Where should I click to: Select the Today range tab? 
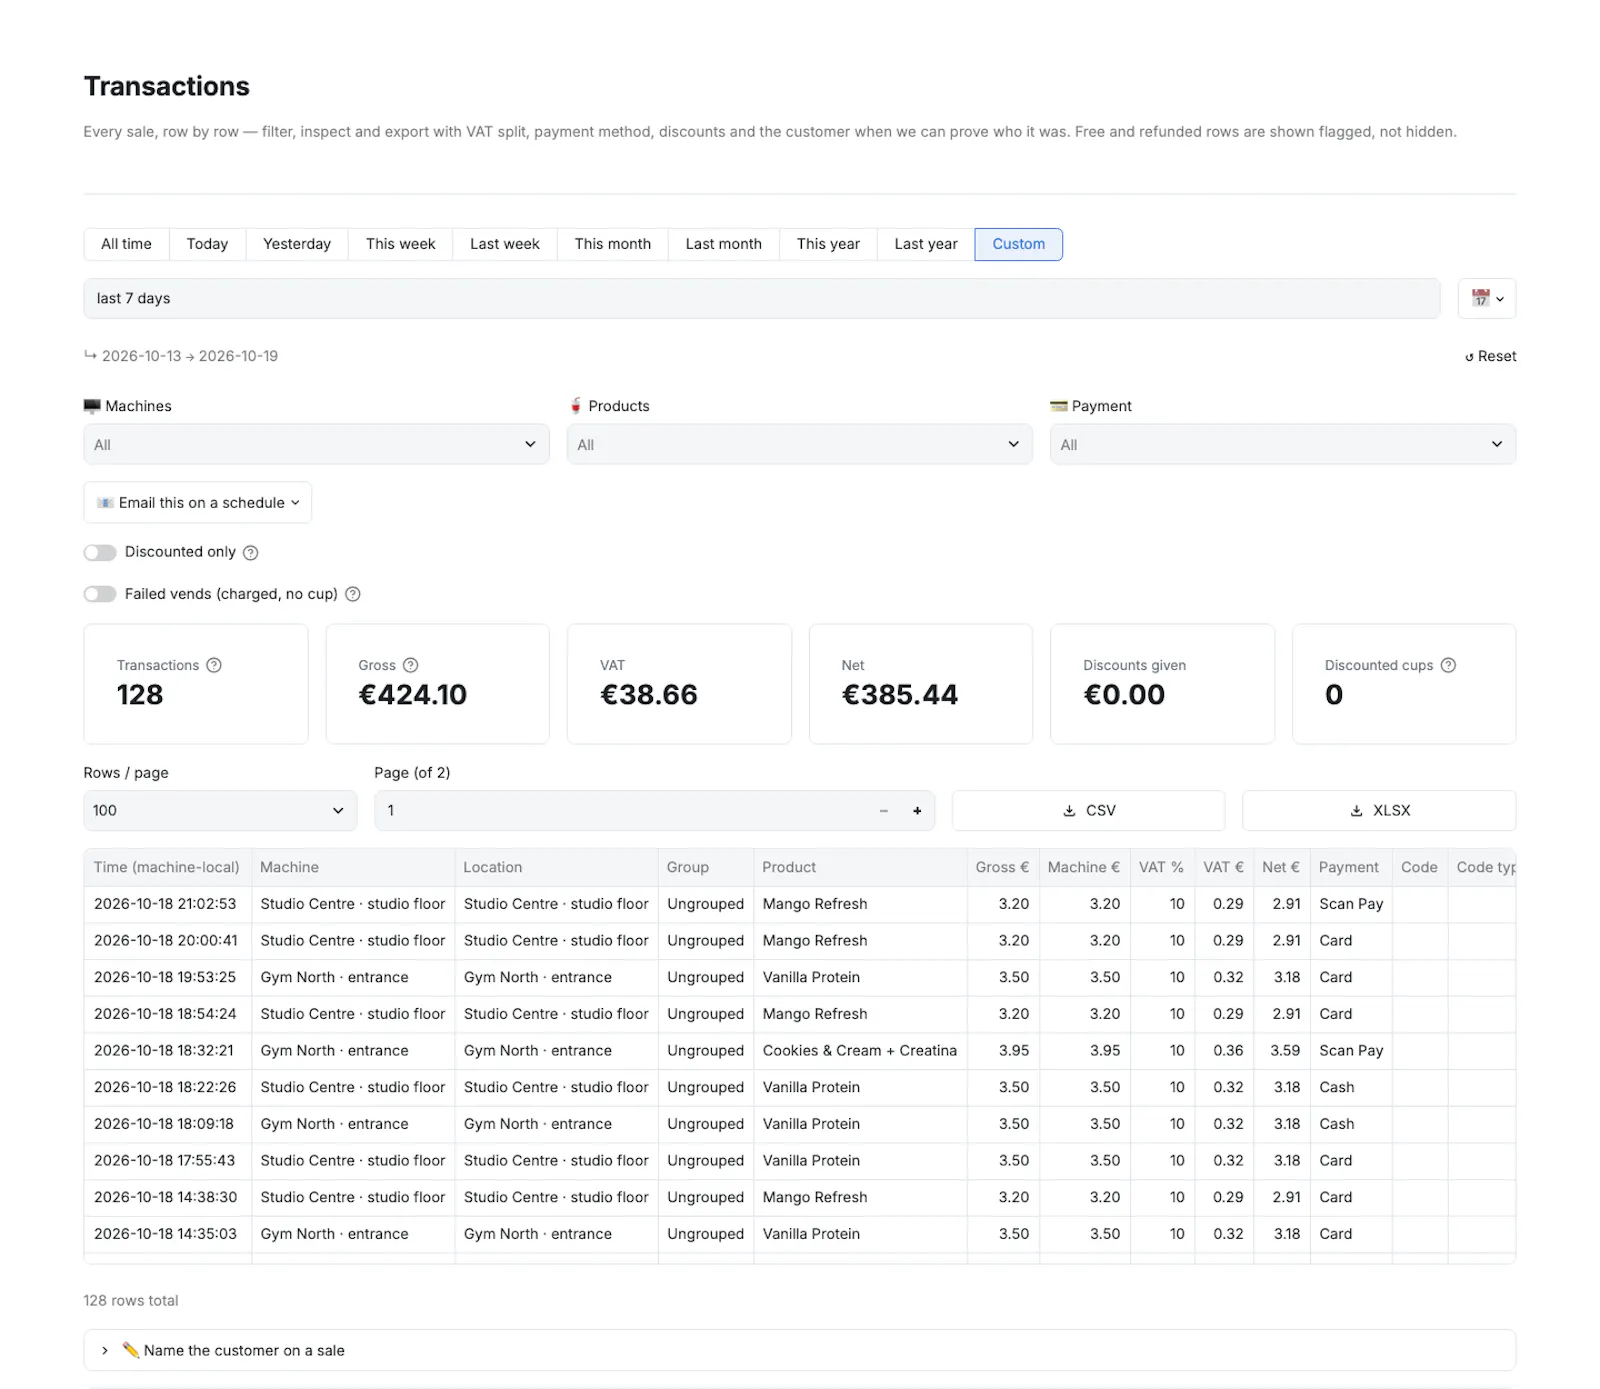coord(207,244)
